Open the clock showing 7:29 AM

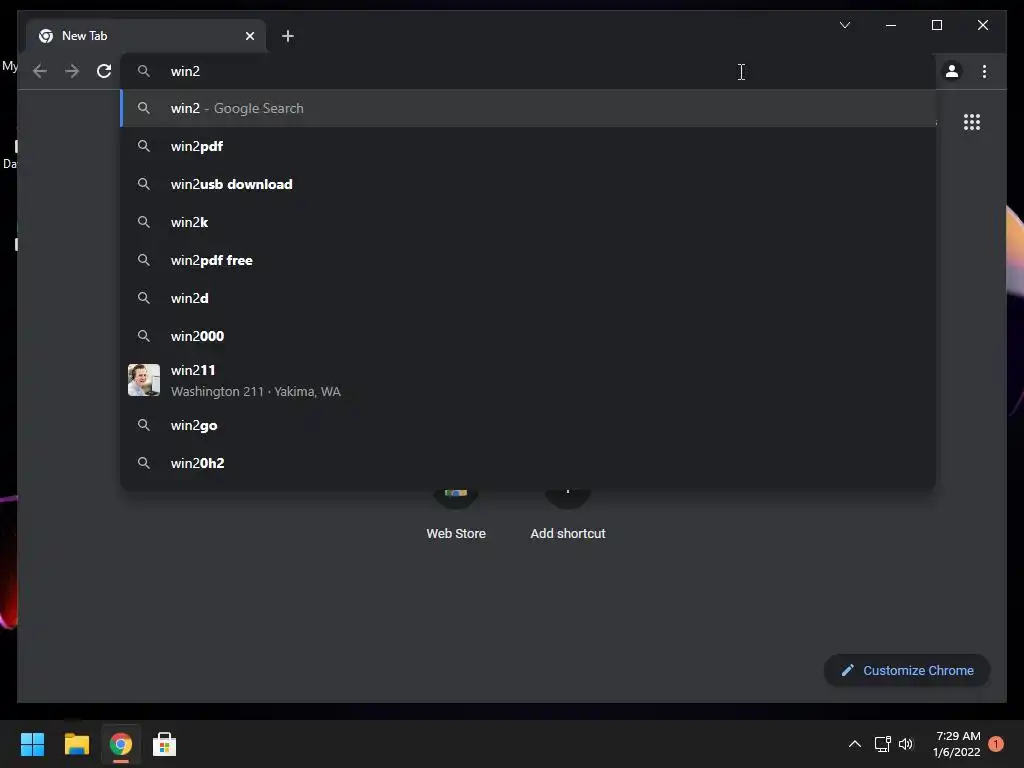[957, 744]
